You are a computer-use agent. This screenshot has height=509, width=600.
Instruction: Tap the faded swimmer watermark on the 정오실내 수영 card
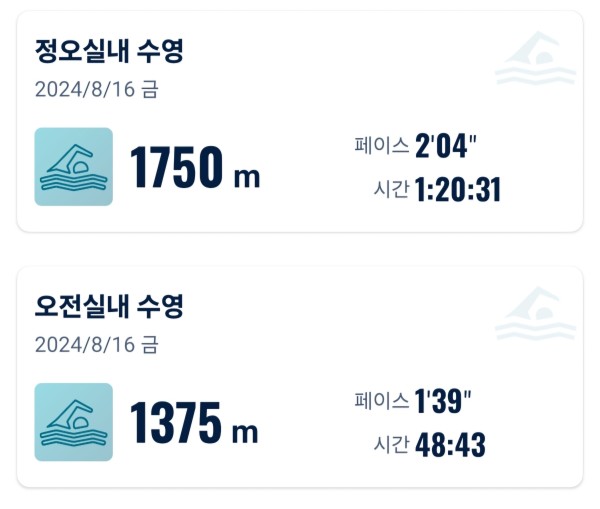536,58
